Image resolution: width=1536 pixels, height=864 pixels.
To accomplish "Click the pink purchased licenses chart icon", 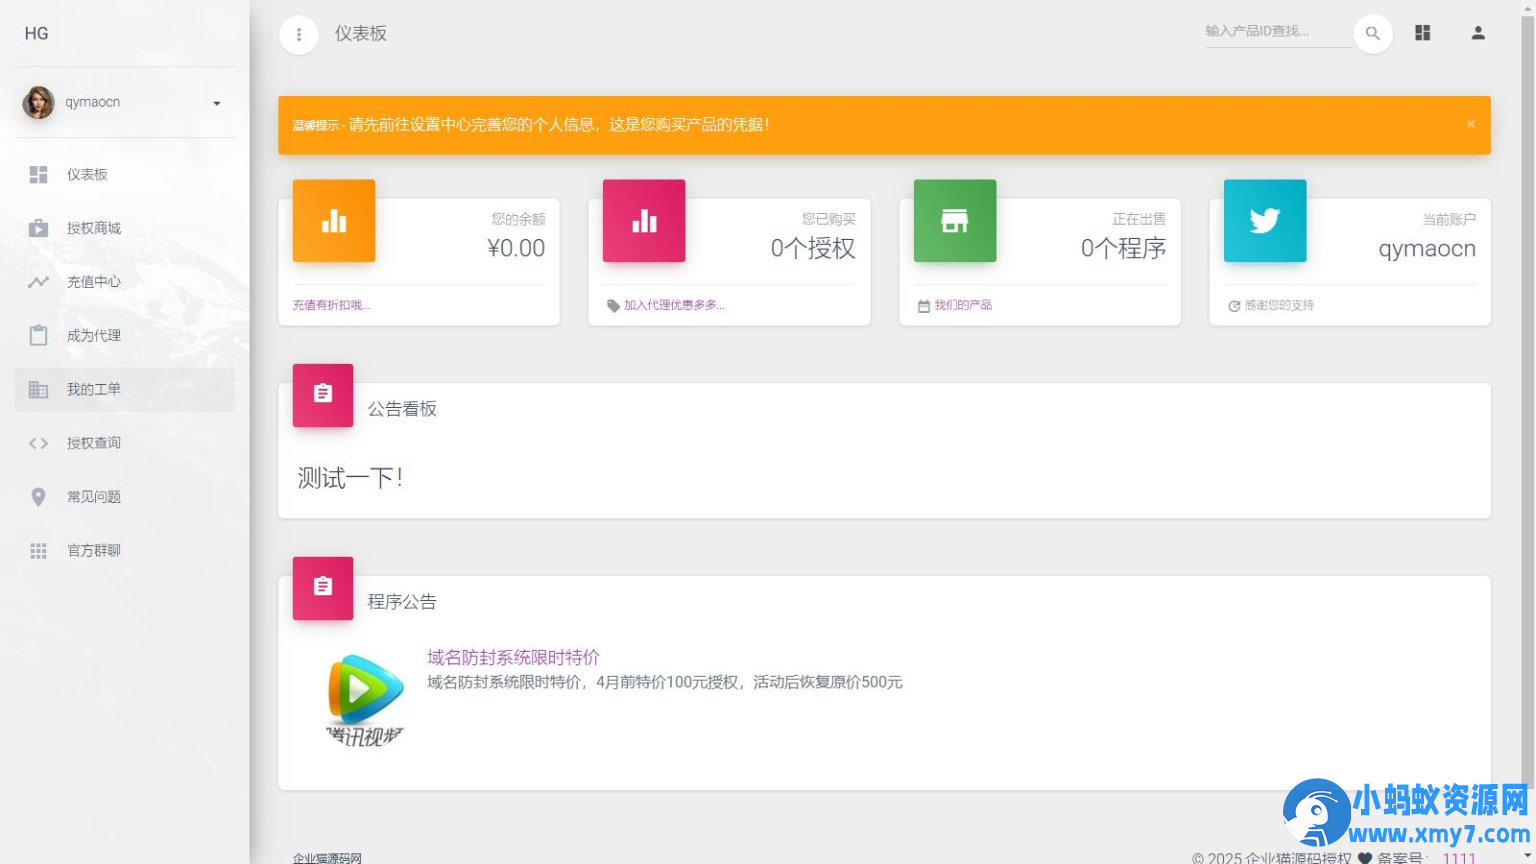I will 644,221.
